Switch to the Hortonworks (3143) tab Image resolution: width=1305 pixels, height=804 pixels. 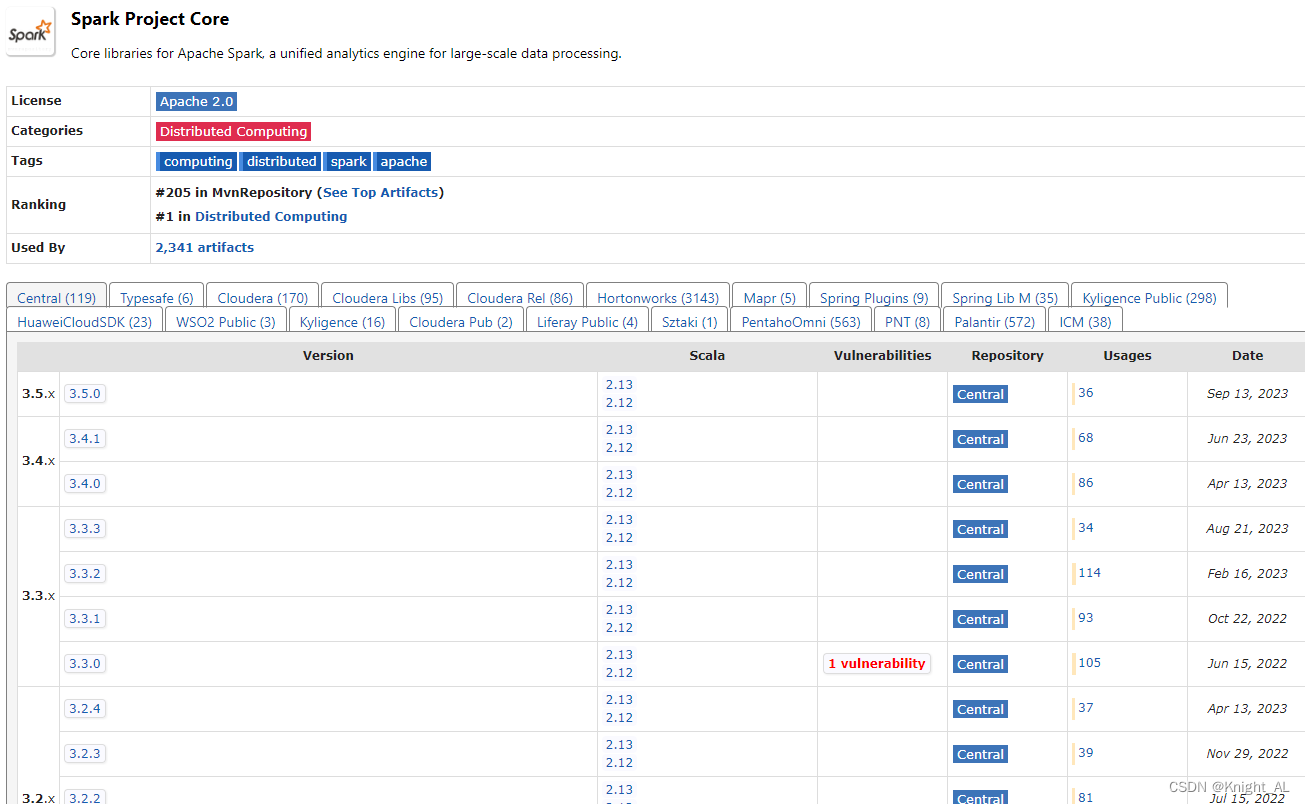[658, 298]
